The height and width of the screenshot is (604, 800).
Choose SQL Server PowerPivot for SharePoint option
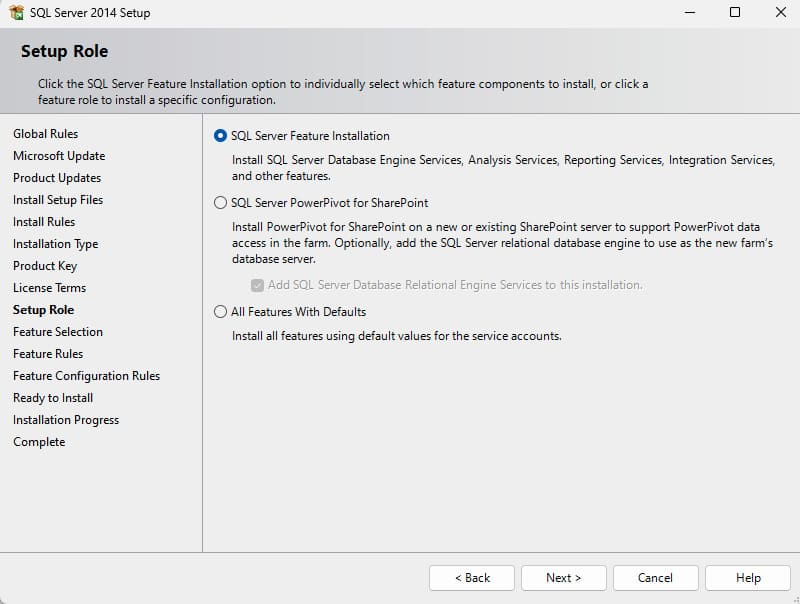(x=221, y=202)
